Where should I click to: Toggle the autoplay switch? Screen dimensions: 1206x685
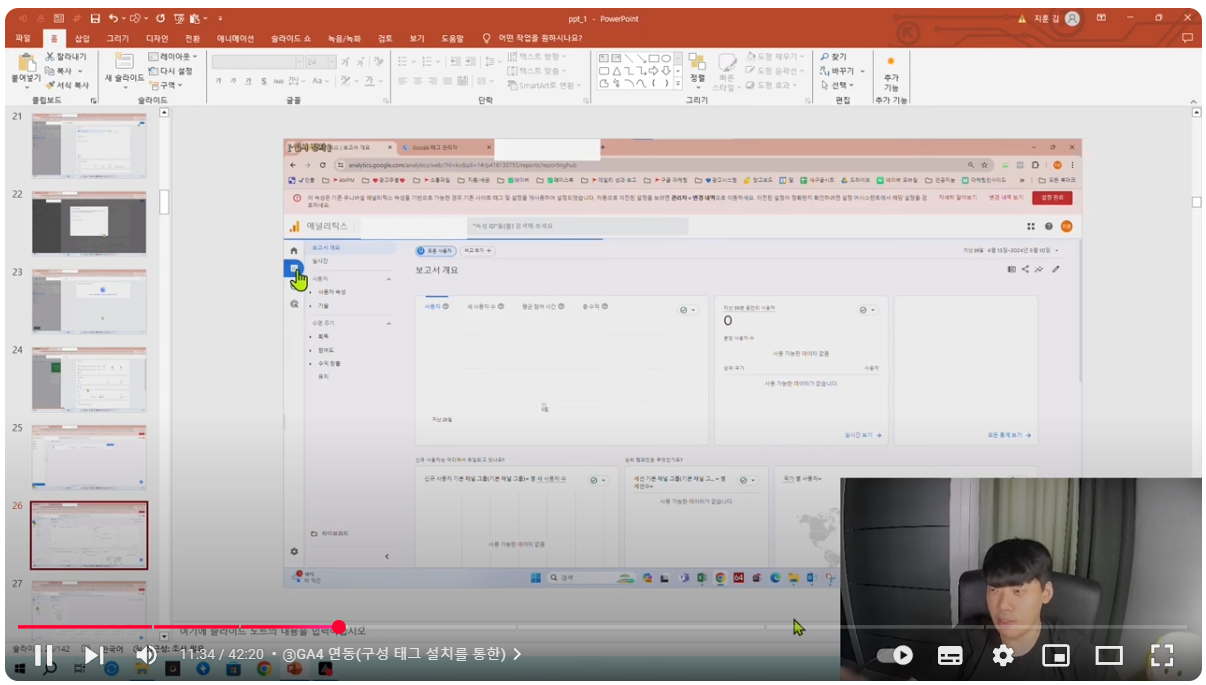point(895,656)
